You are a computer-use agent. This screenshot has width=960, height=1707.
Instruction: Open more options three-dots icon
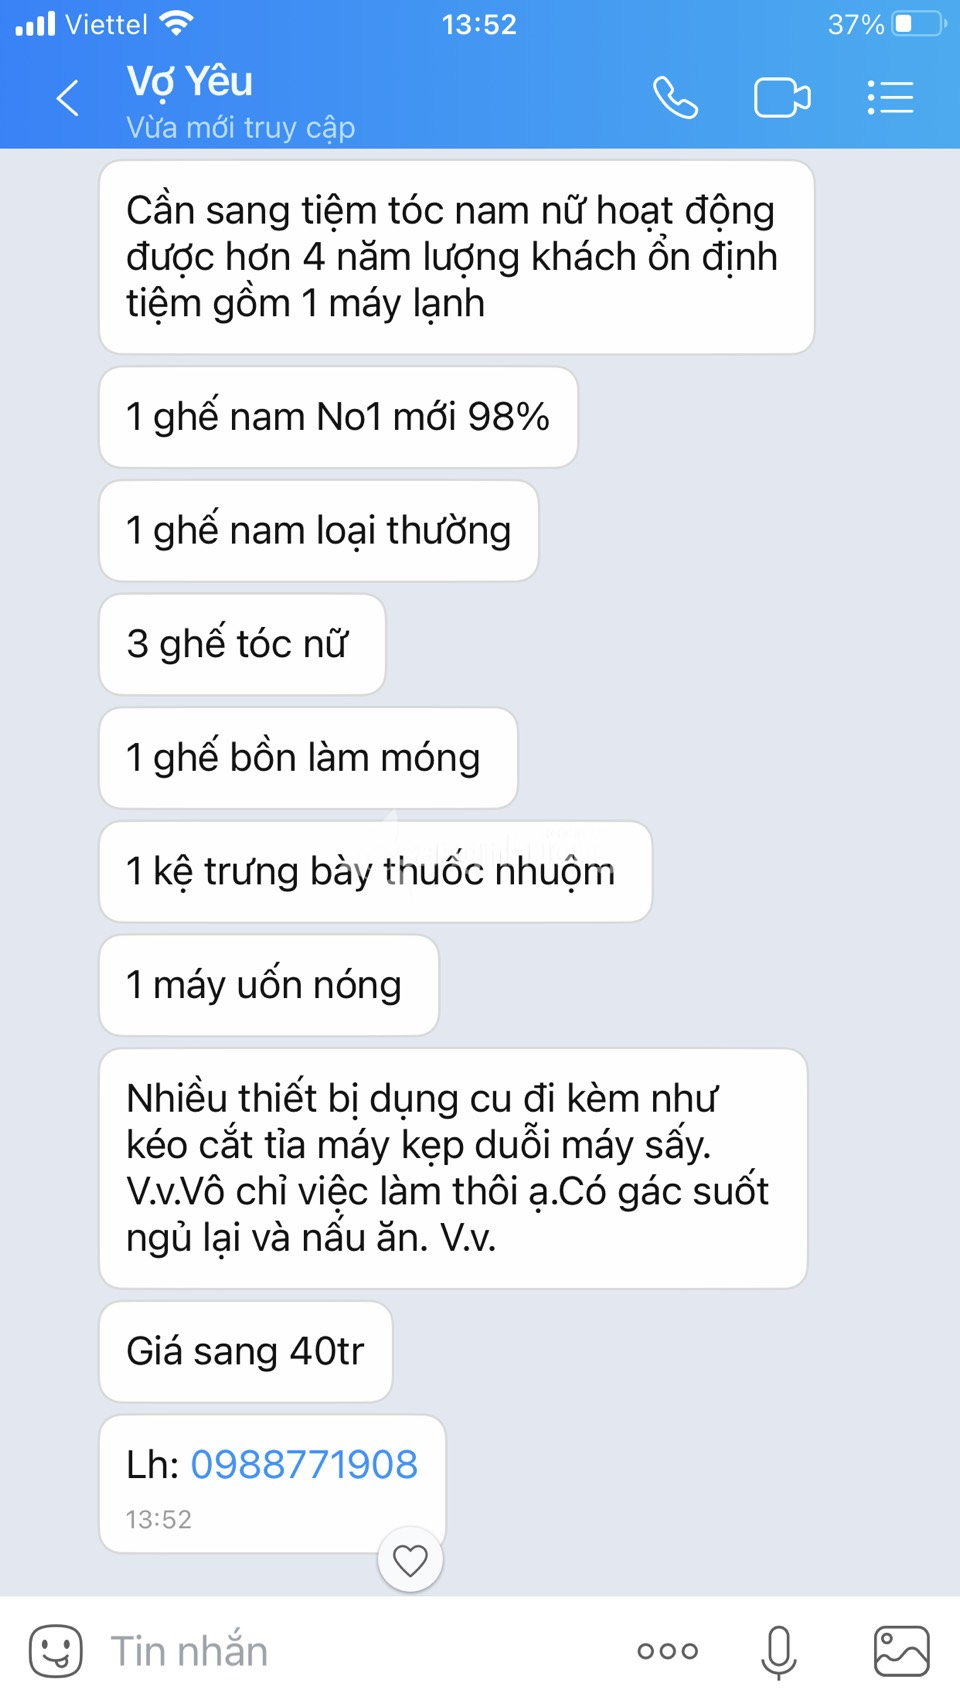pyautogui.click(x=668, y=1651)
